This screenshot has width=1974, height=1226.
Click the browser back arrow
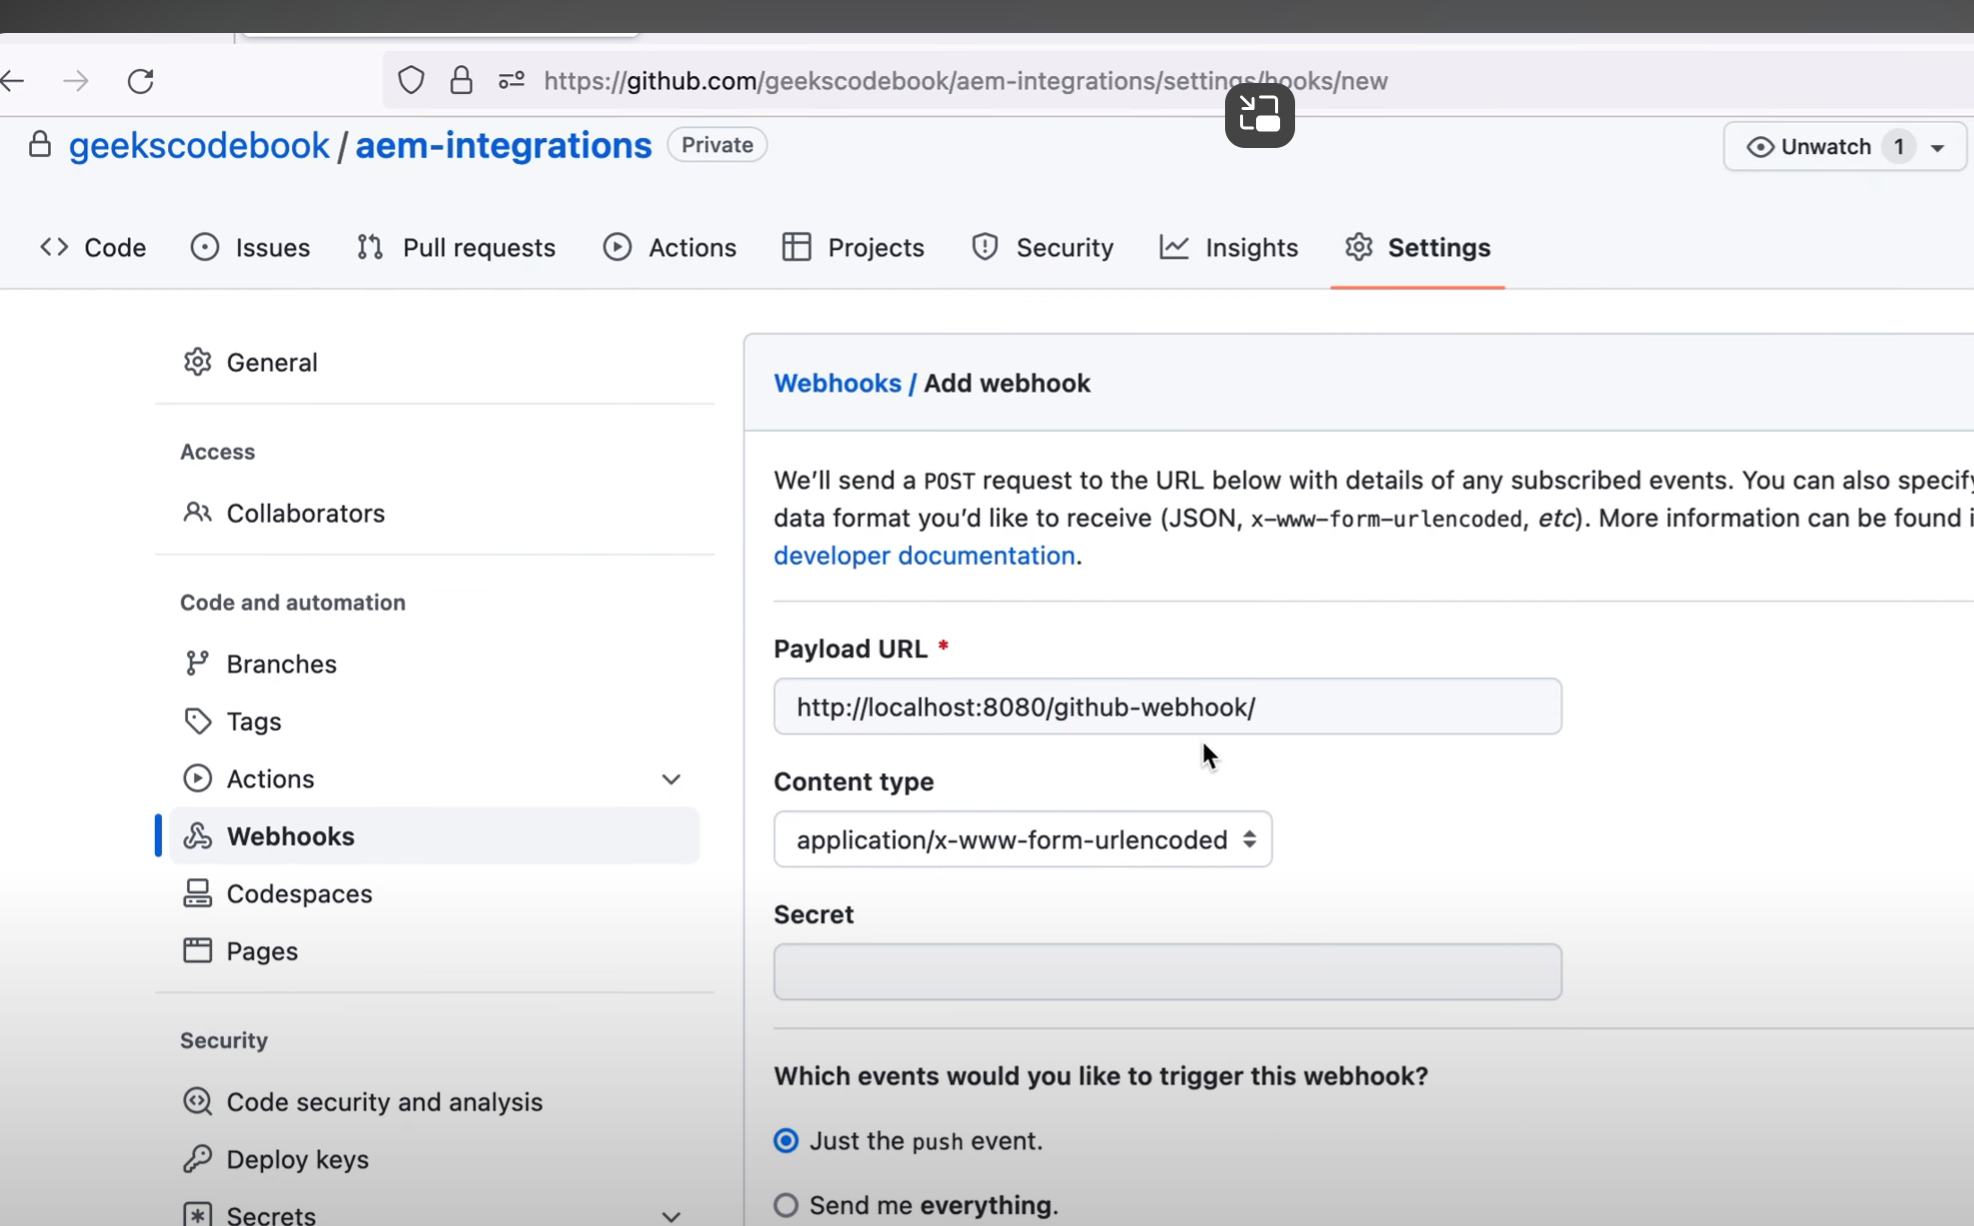[x=12, y=81]
